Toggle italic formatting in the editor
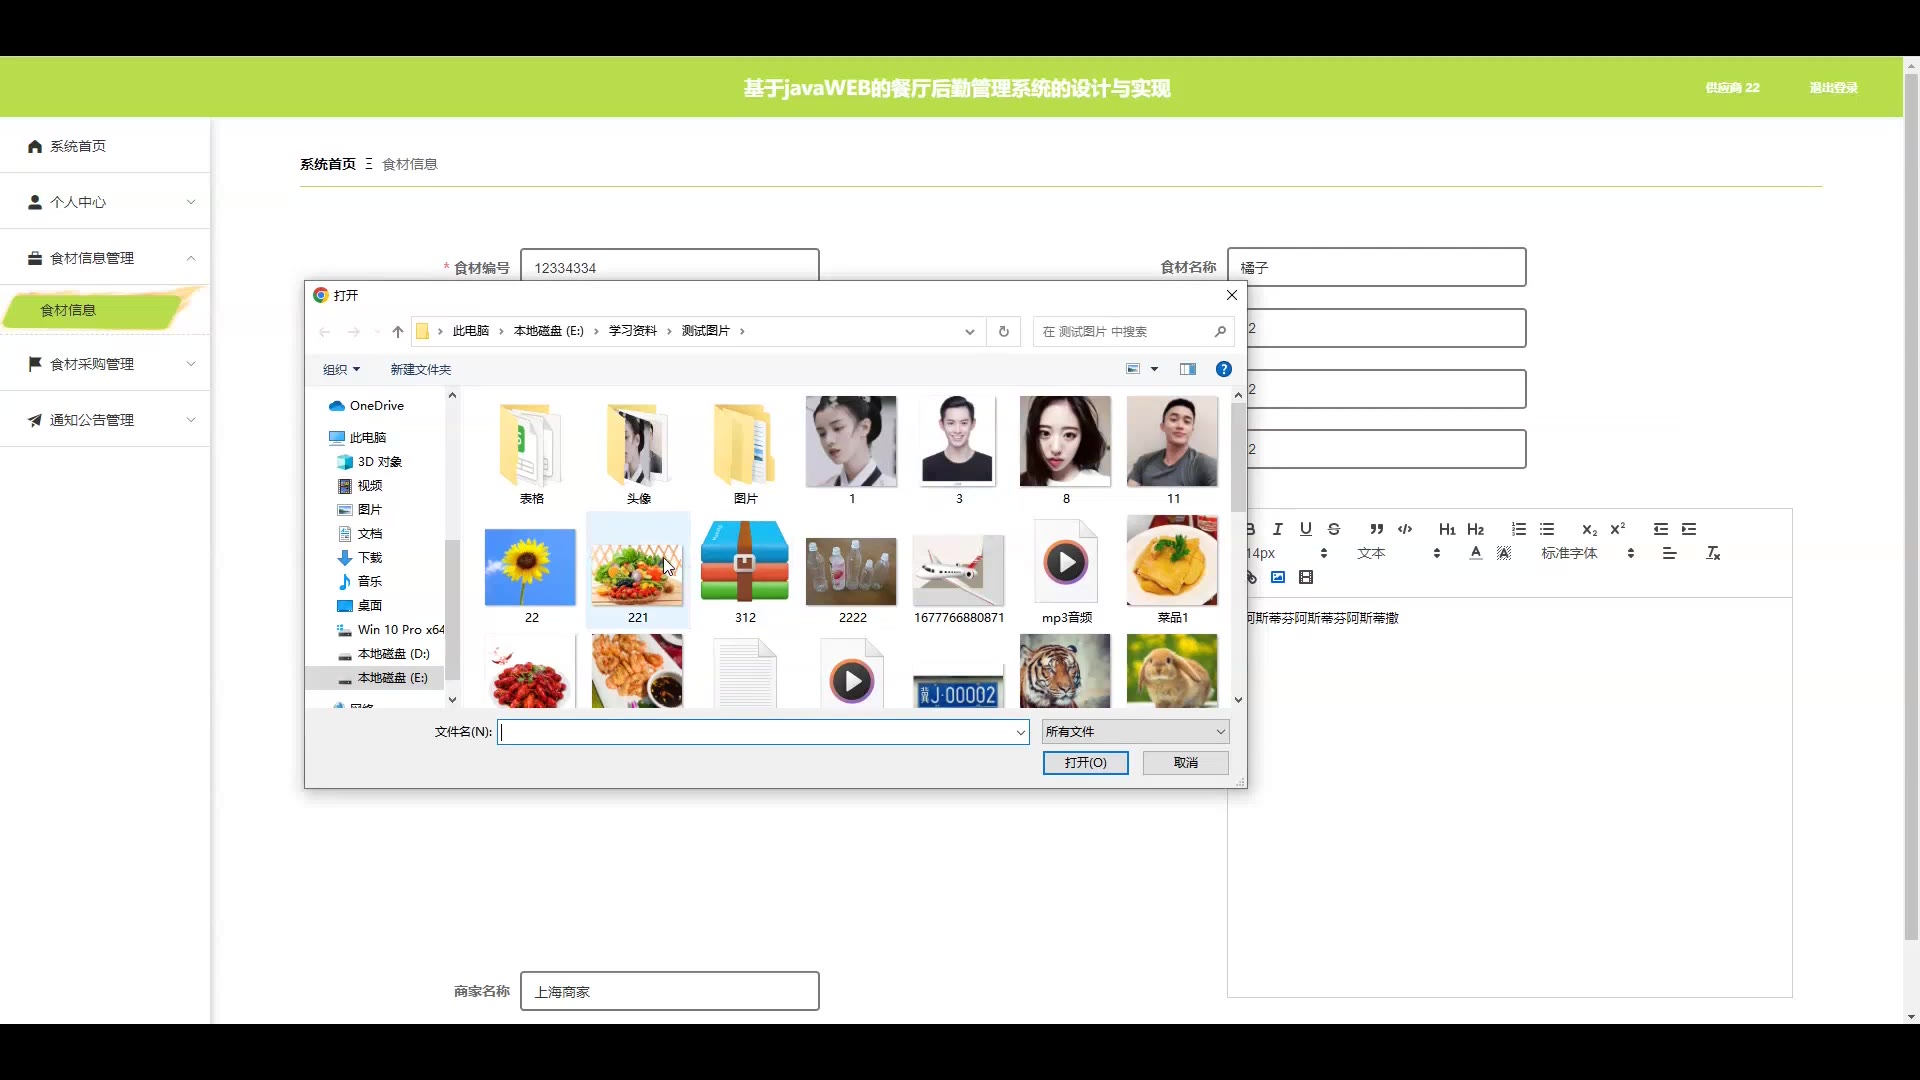 tap(1277, 529)
